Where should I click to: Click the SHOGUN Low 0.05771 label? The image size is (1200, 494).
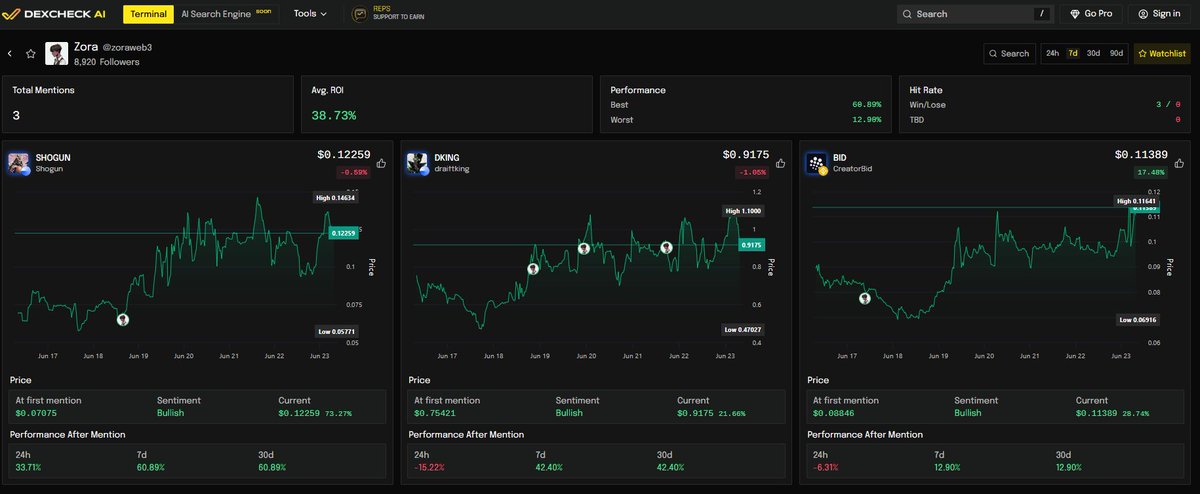pos(336,330)
